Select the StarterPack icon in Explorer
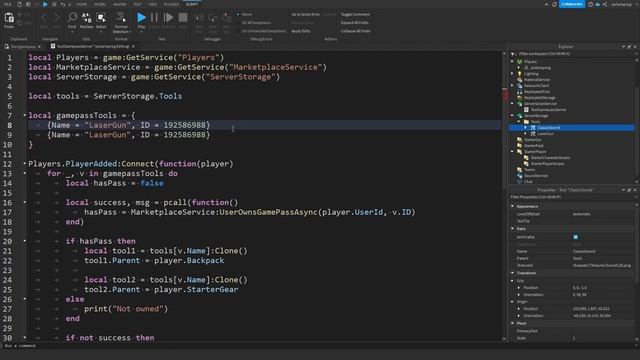The height and width of the screenshot is (360, 640). click(x=520, y=145)
